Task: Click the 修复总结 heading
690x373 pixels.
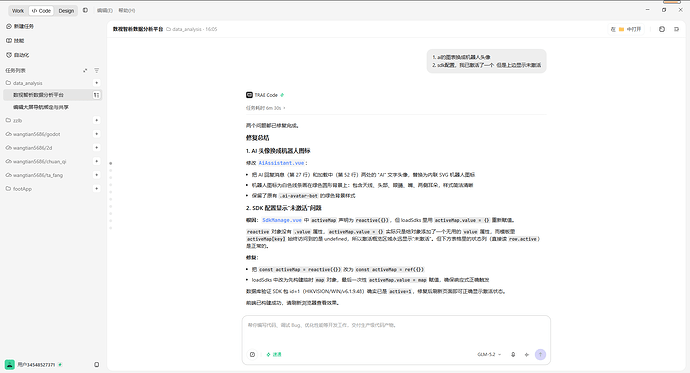Action: (257, 138)
